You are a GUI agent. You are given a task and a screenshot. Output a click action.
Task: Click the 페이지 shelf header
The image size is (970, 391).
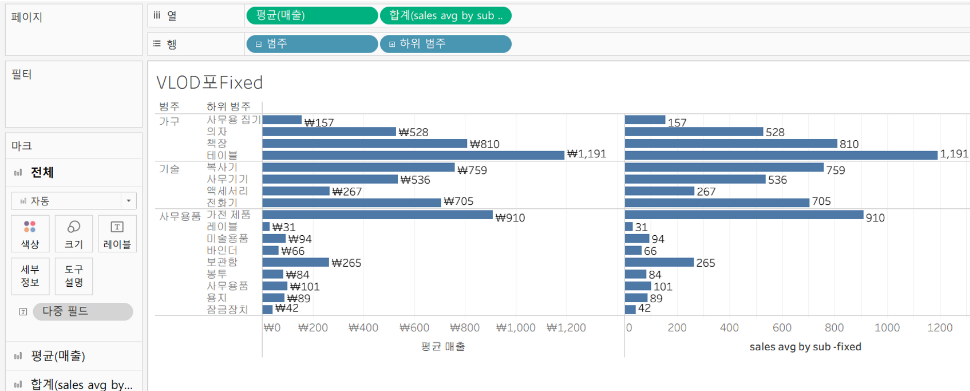(27, 17)
